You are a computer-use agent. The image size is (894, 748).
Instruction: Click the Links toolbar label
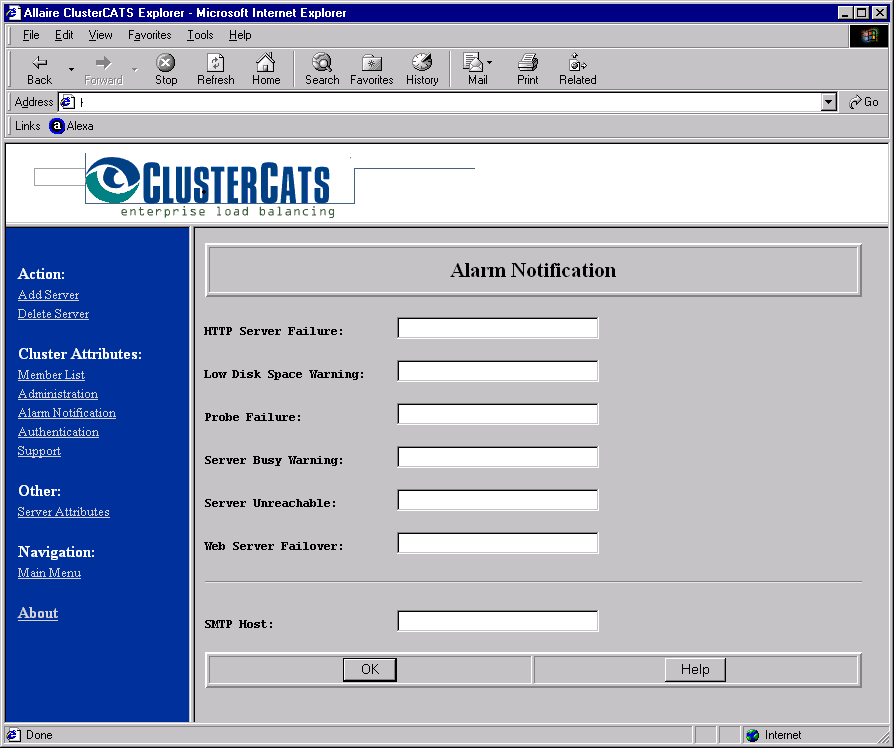click(27, 126)
